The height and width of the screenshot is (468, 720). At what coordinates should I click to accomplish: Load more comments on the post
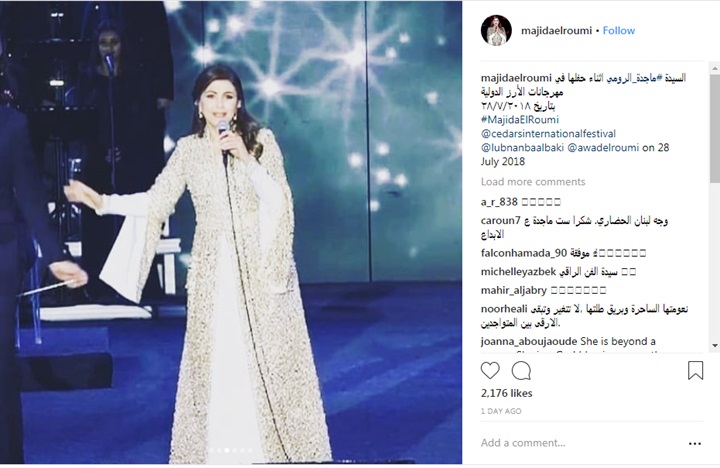click(x=533, y=182)
